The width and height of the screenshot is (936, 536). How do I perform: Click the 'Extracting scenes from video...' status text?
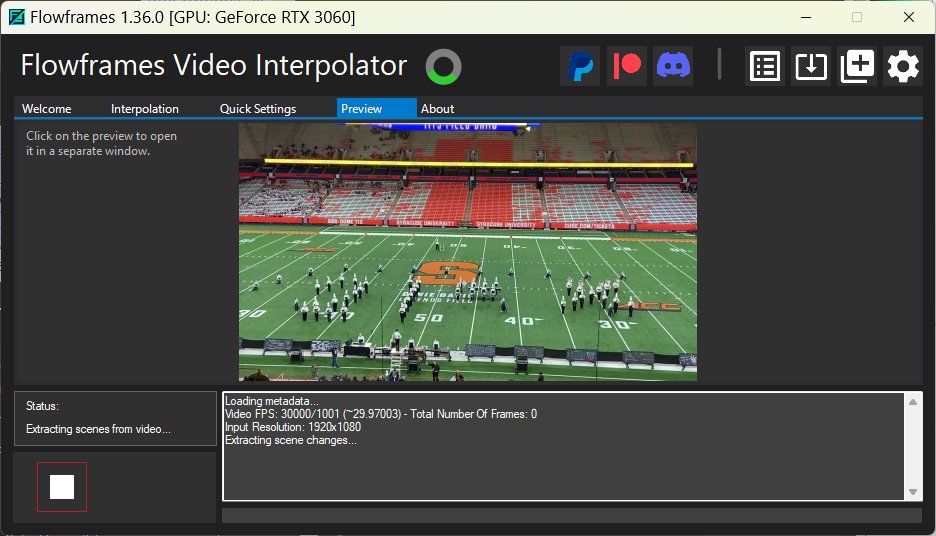point(98,429)
